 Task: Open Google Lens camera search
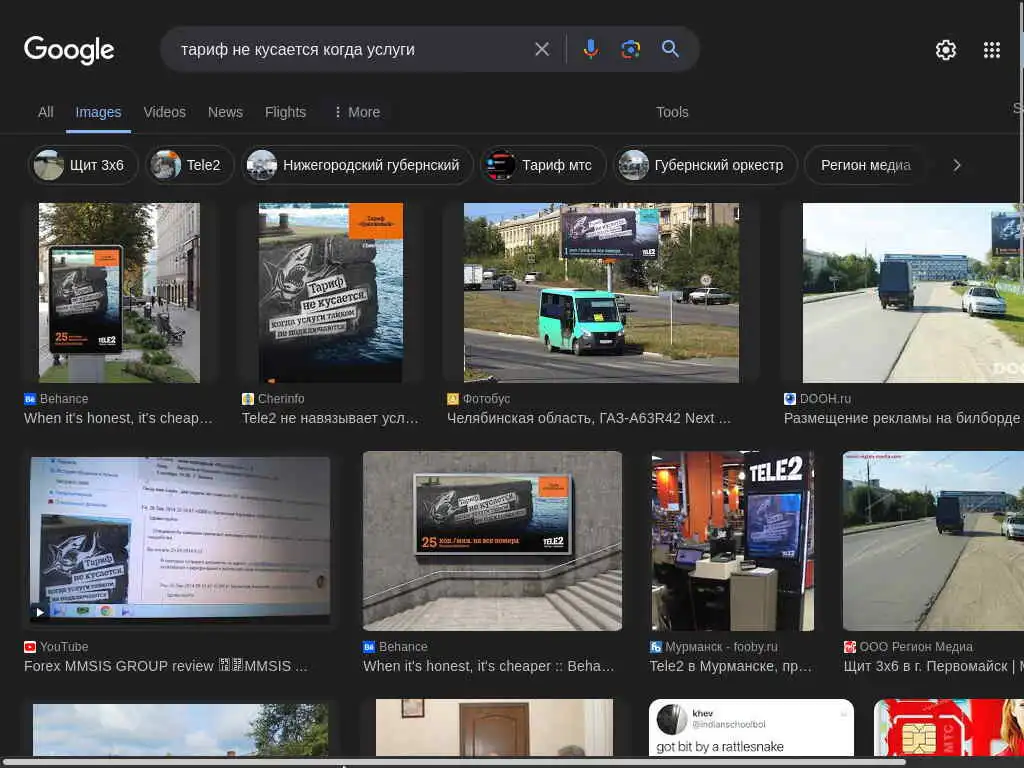click(630, 49)
